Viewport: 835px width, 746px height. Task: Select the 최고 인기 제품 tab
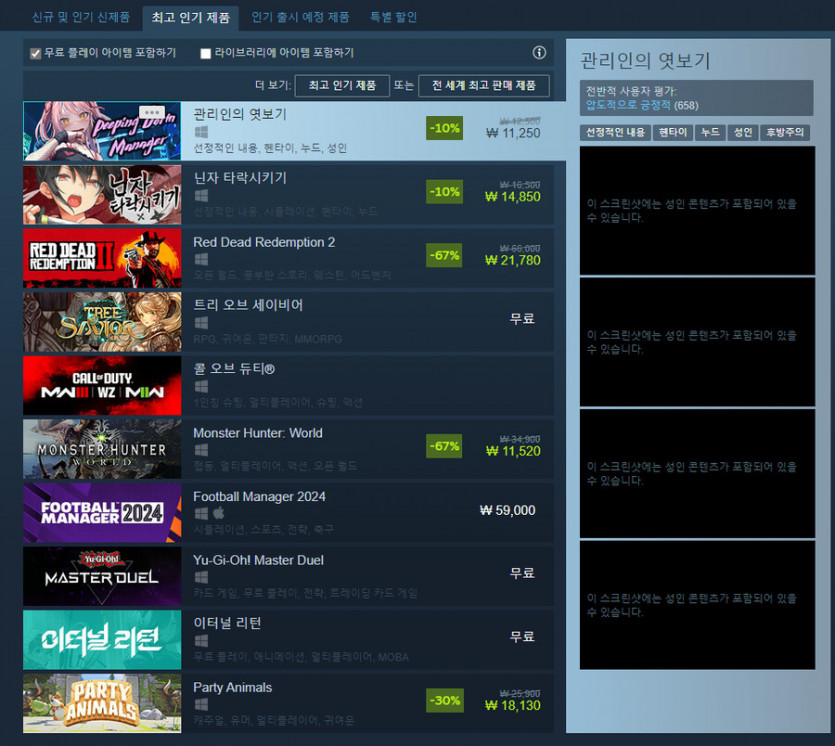(191, 18)
